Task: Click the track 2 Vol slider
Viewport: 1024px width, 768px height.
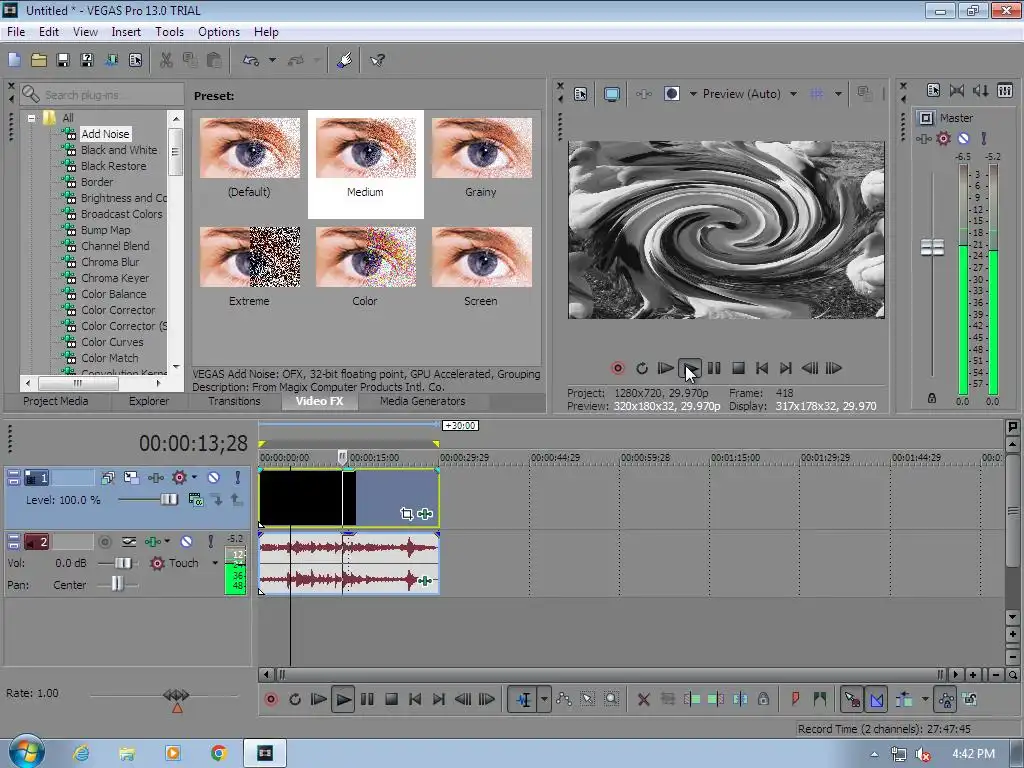Action: (123, 563)
